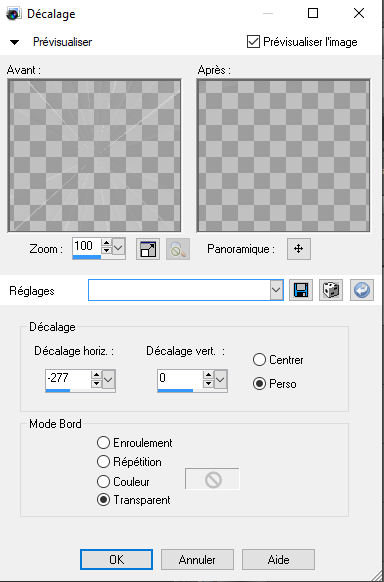The image size is (384, 582).
Task: Toggle the Prévisualiser l'image checkbox
Action: (x=253, y=42)
